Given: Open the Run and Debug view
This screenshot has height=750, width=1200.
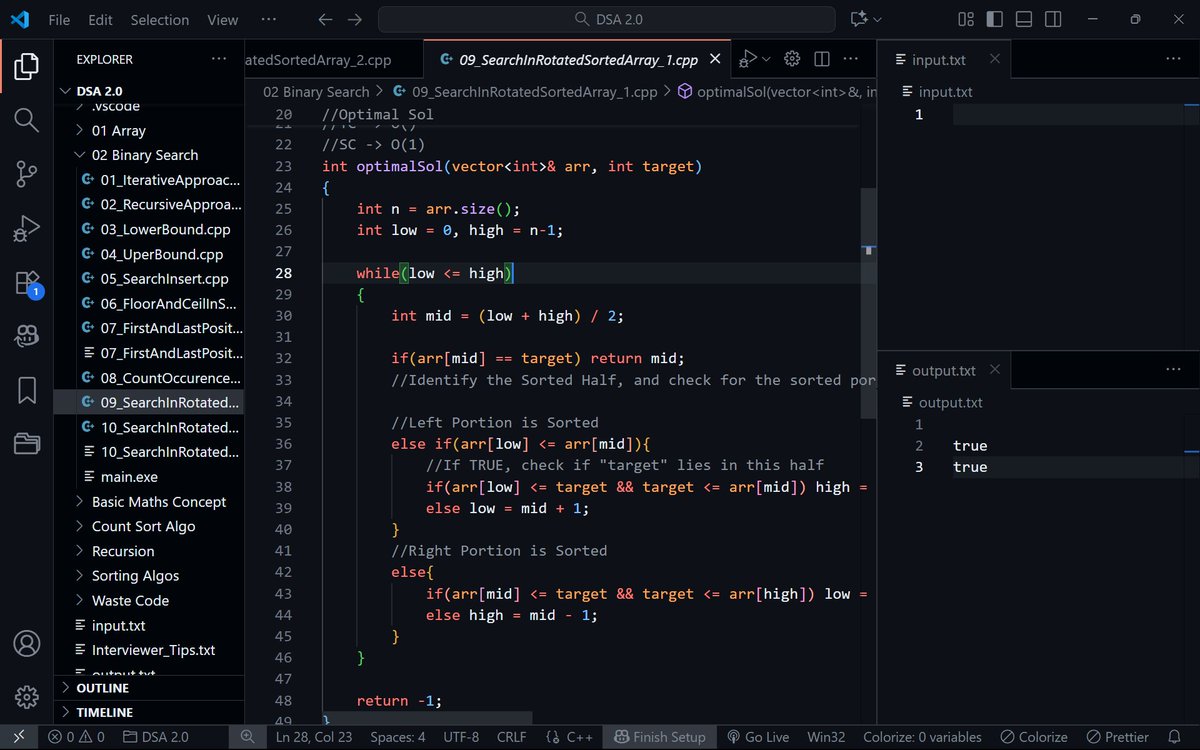Looking at the screenshot, I should click(27, 228).
